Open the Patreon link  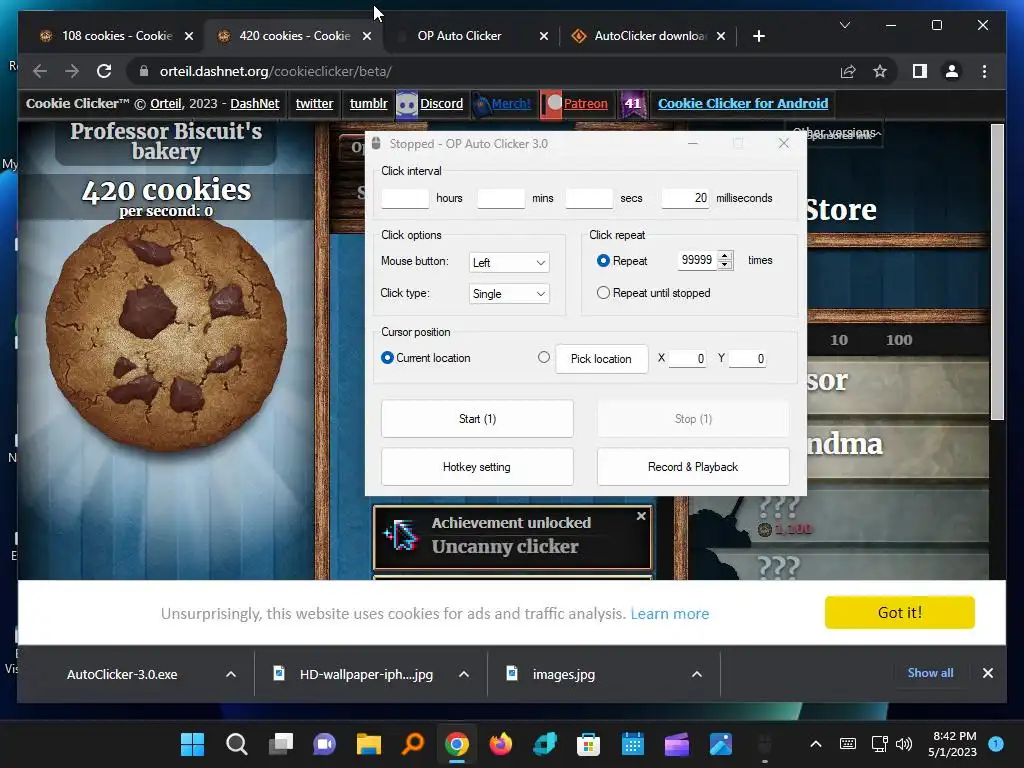[585, 103]
